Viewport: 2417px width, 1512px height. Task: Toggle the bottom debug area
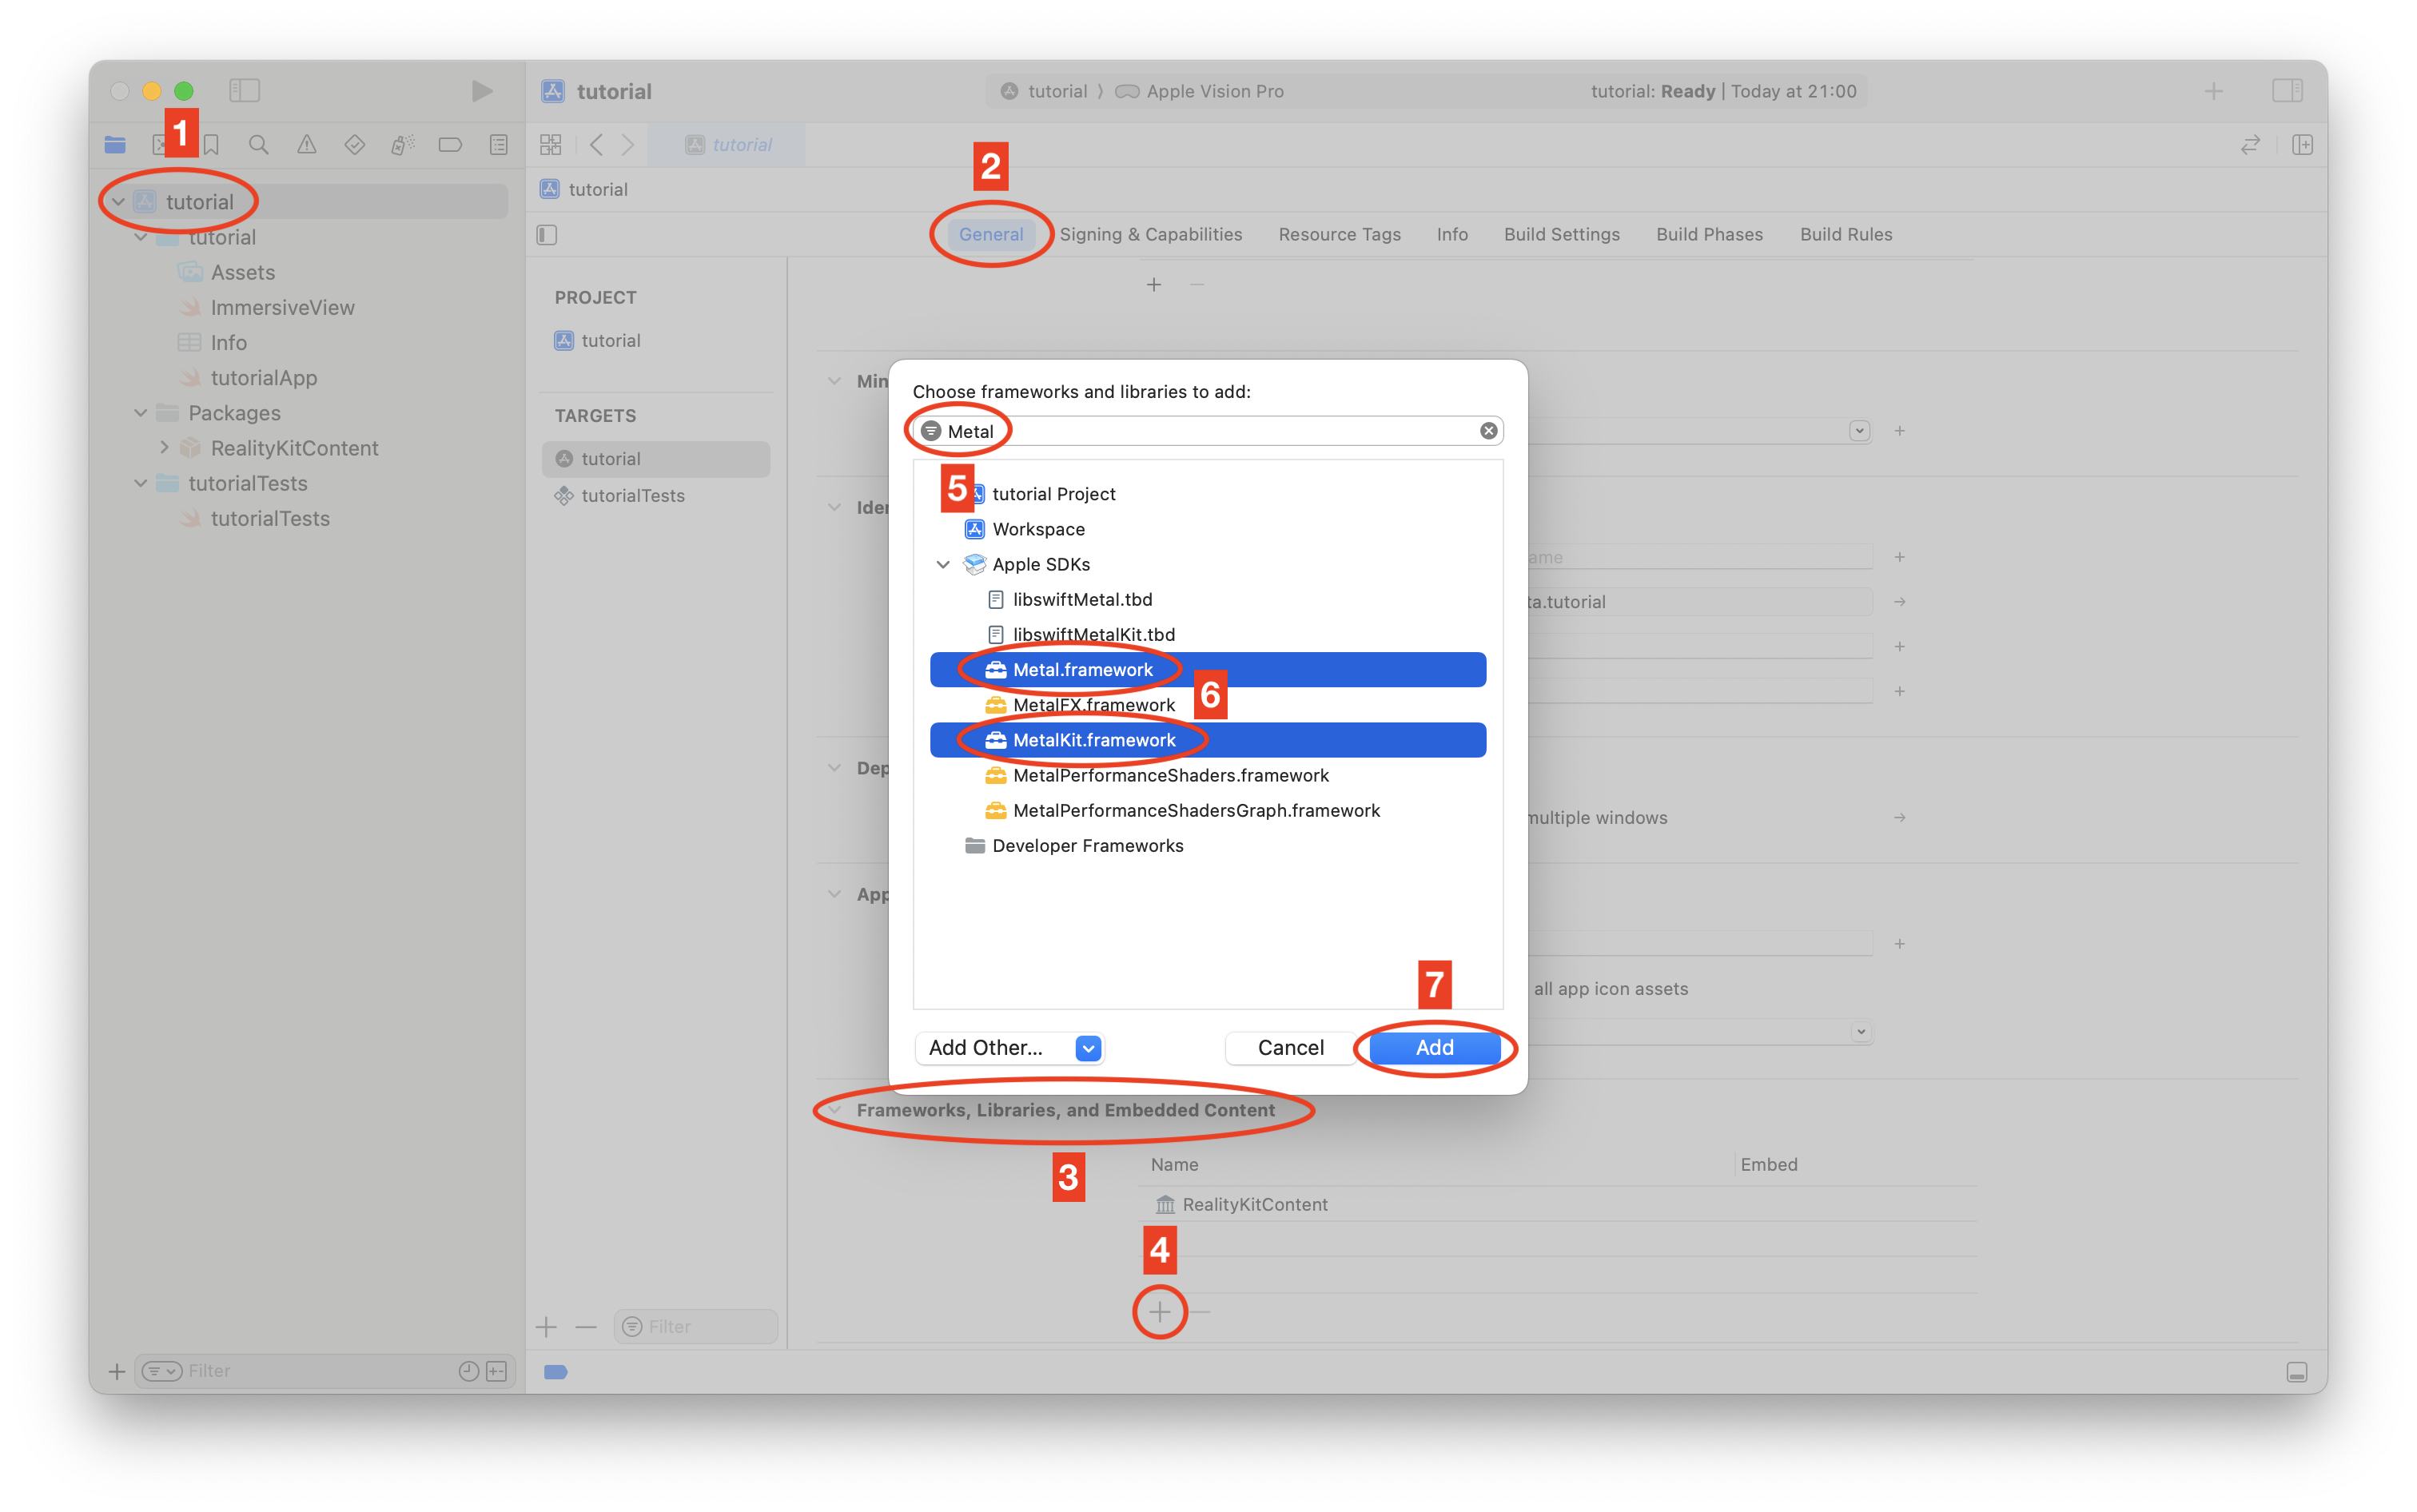coord(2296,1372)
